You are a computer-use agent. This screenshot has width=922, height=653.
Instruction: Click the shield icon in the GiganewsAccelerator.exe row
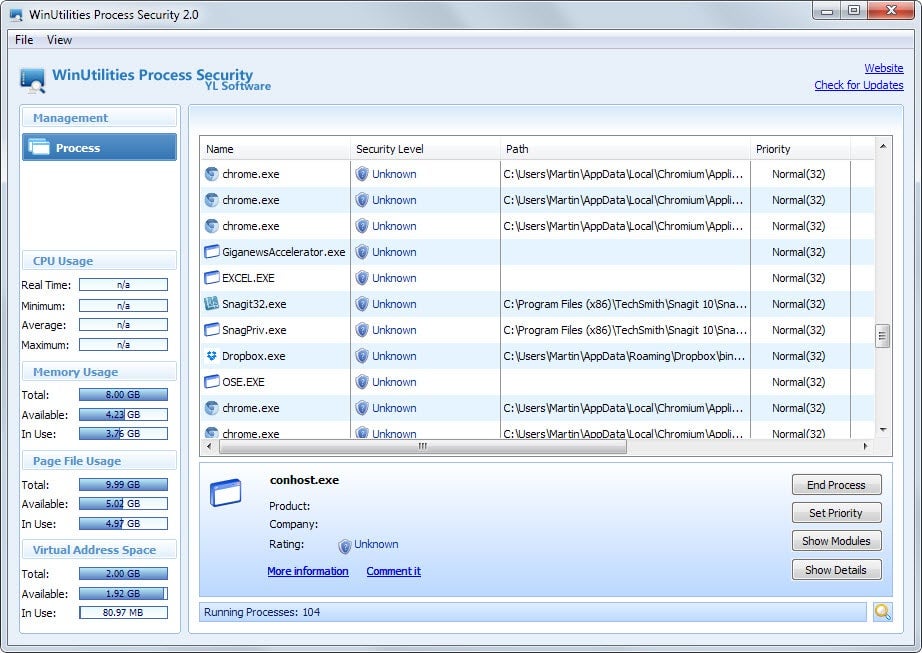click(x=362, y=252)
